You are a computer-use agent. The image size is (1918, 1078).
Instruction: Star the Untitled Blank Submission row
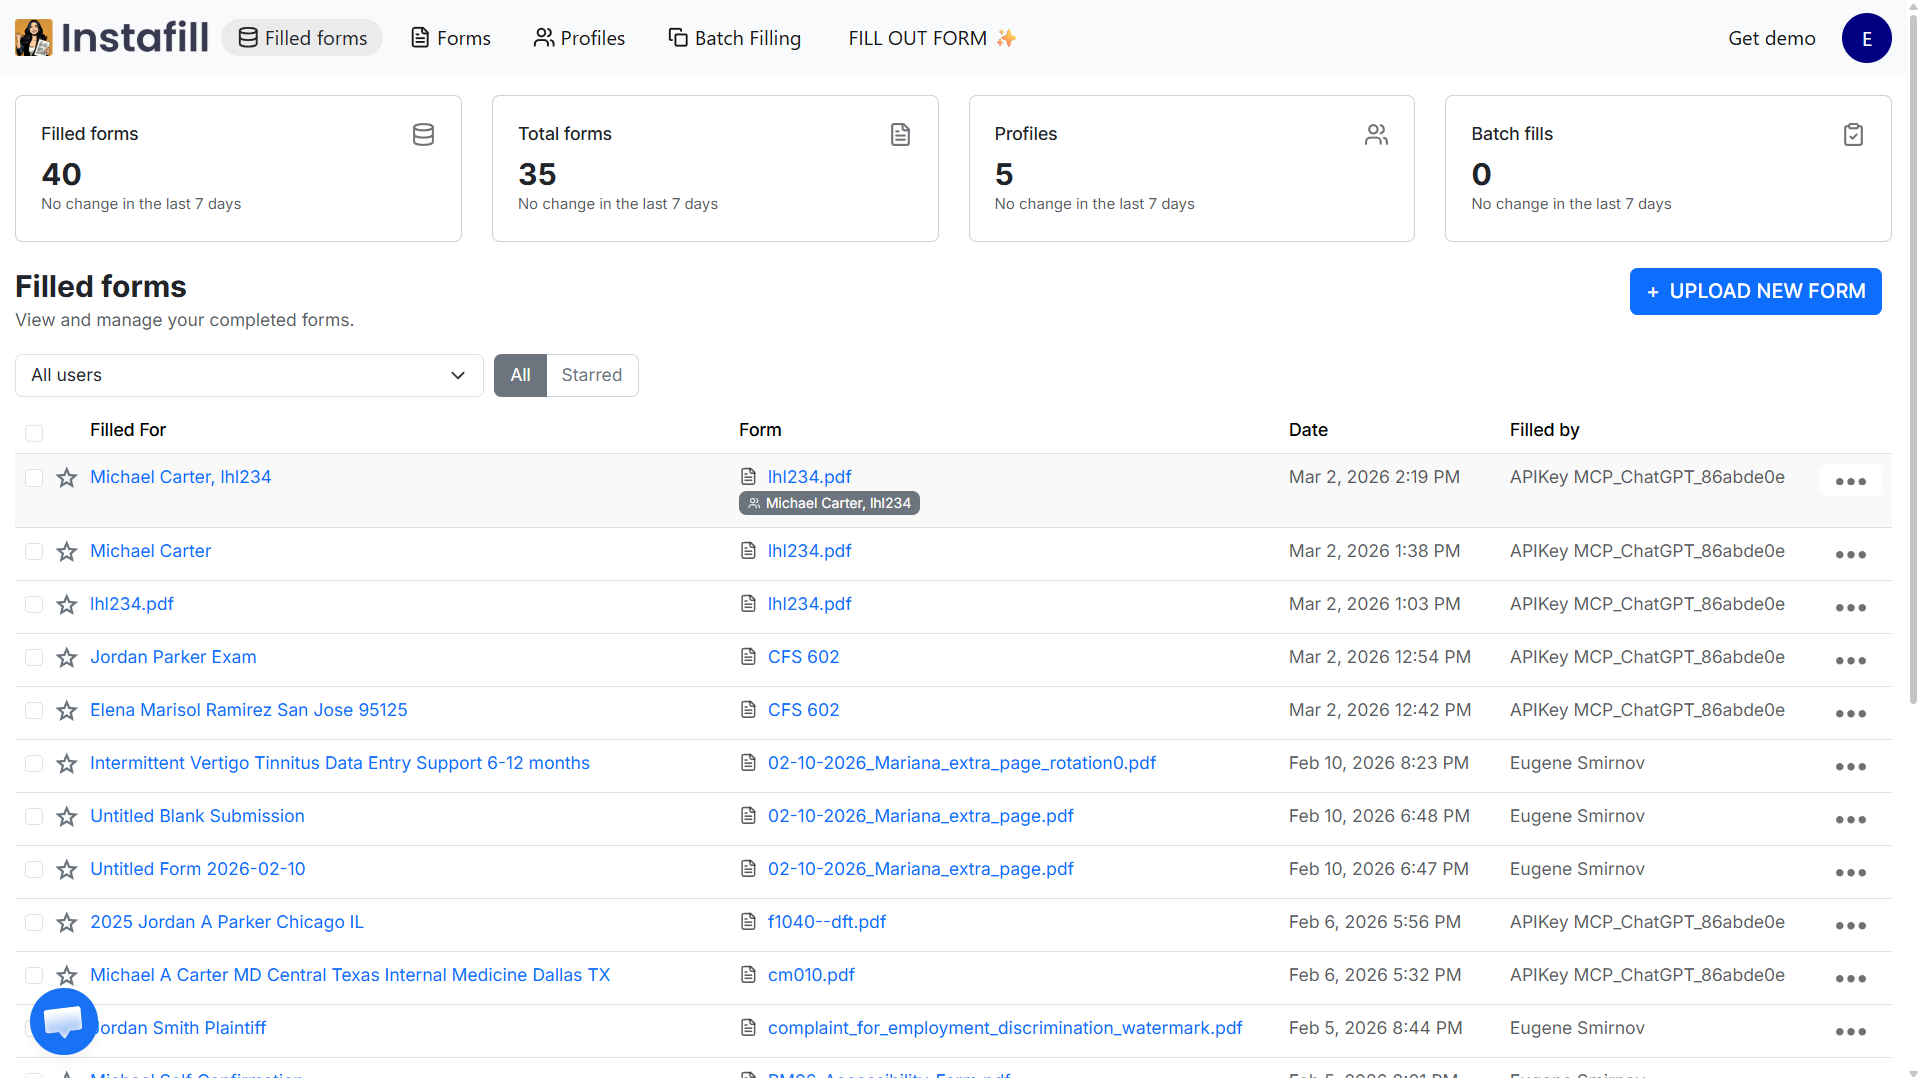click(67, 817)
